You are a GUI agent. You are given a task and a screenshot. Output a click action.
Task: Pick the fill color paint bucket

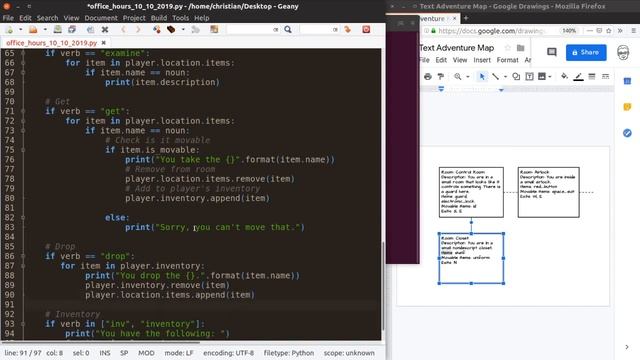[564, 77]
